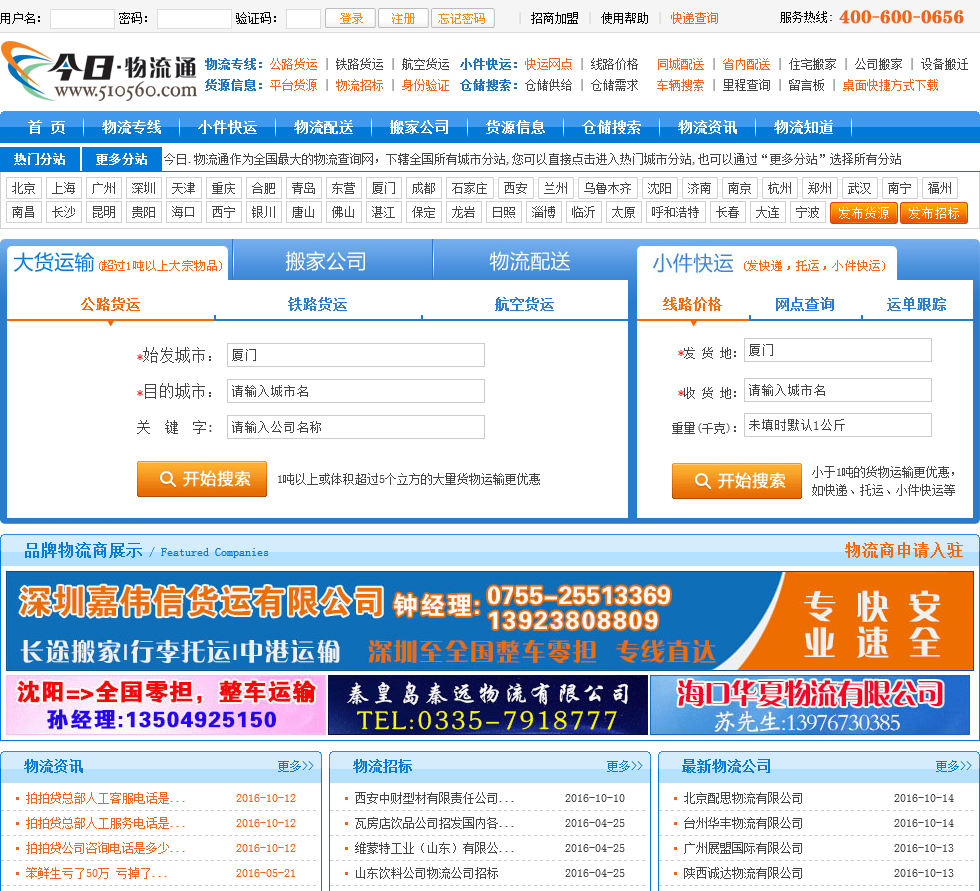Viewport: 980px width, 891px height.
Task: Click 更多 in the 物流资讯 panel
Action: click(295, 766)
